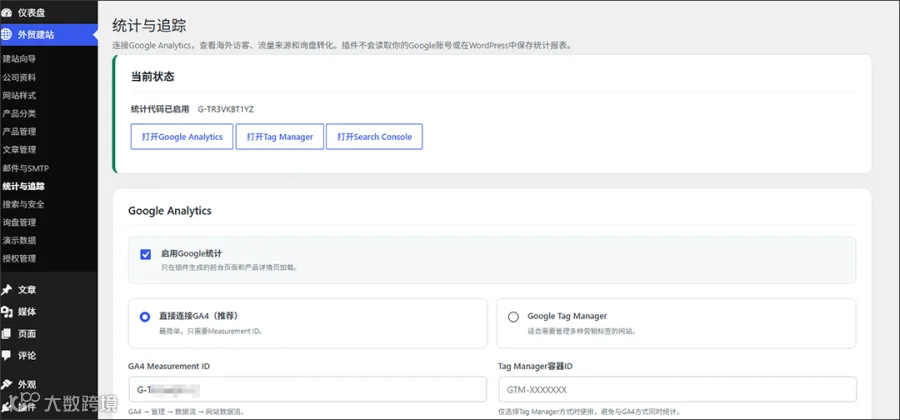Click the media icon next to 媒体
The height and width of the screenshot is (420, 900).
(x=7, y=312)
